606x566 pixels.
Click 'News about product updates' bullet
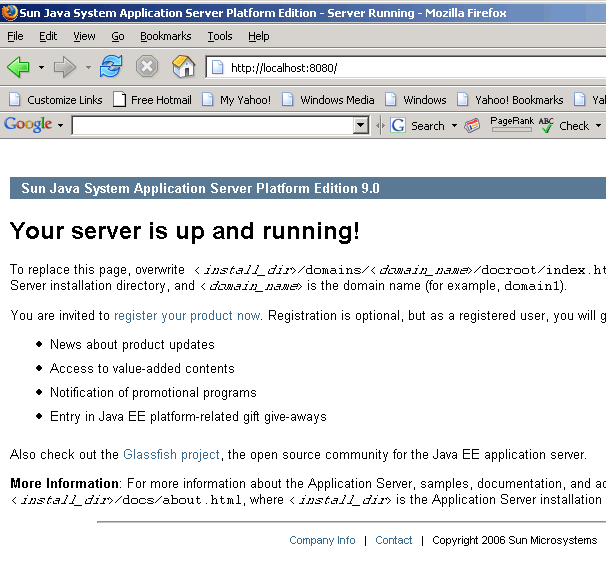(132, 344)
